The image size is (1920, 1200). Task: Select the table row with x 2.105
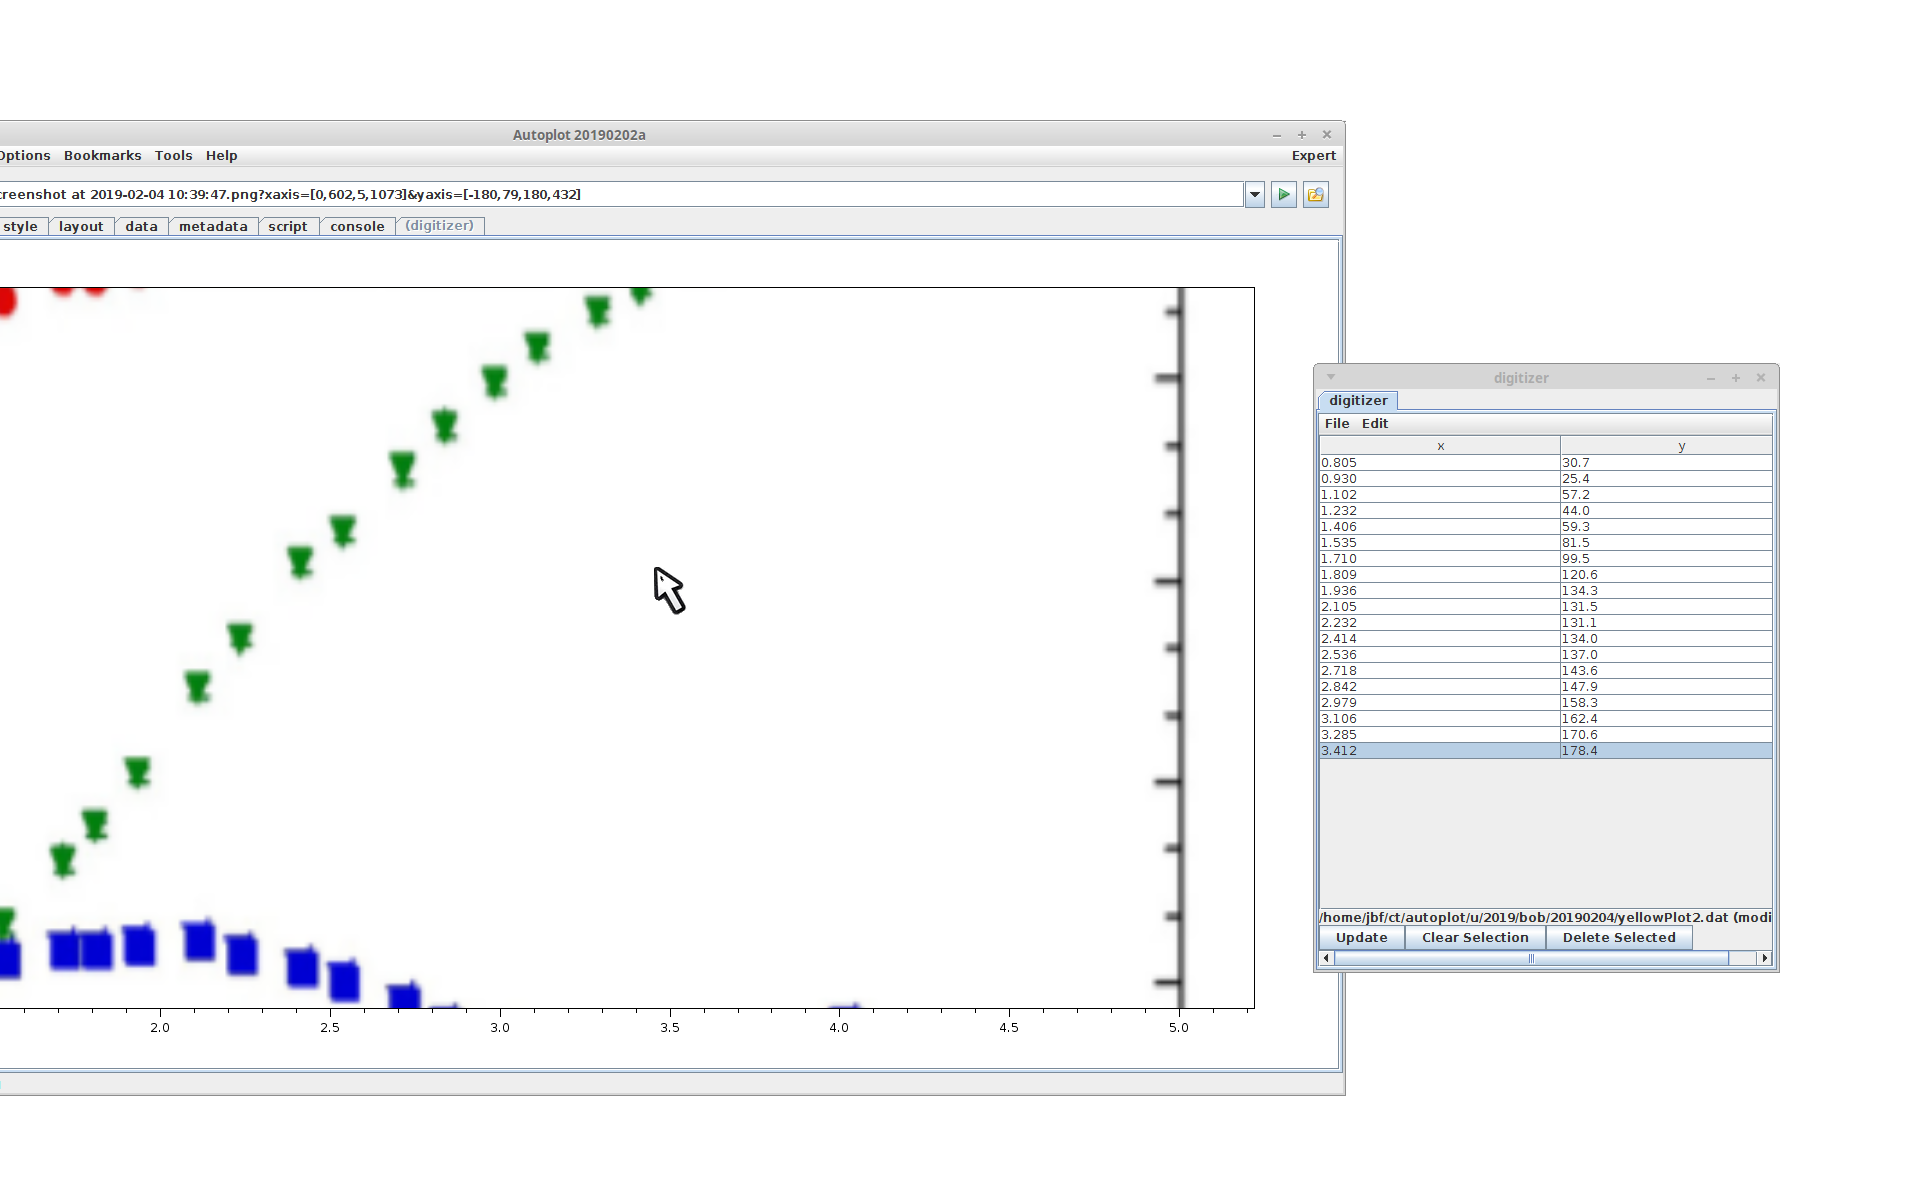(x=1546, y=607)
